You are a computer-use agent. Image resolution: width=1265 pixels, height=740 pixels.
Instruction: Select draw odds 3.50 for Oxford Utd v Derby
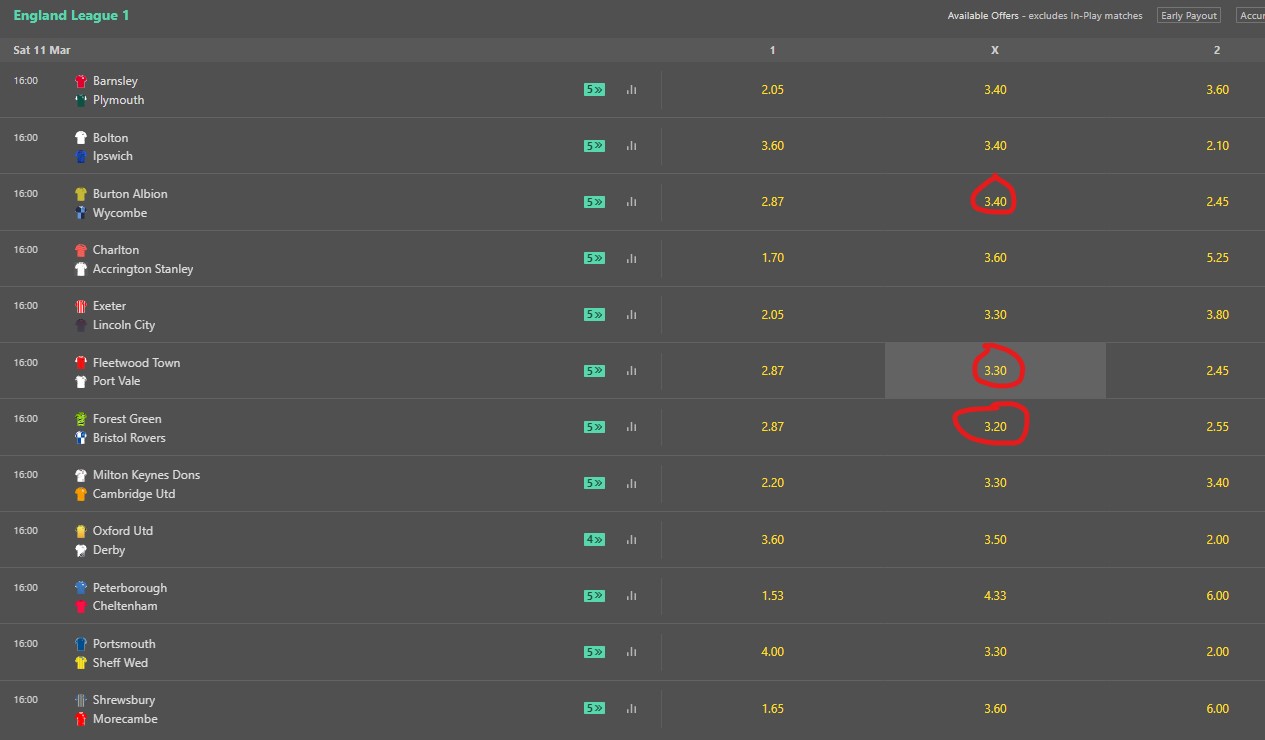[995, 540]
